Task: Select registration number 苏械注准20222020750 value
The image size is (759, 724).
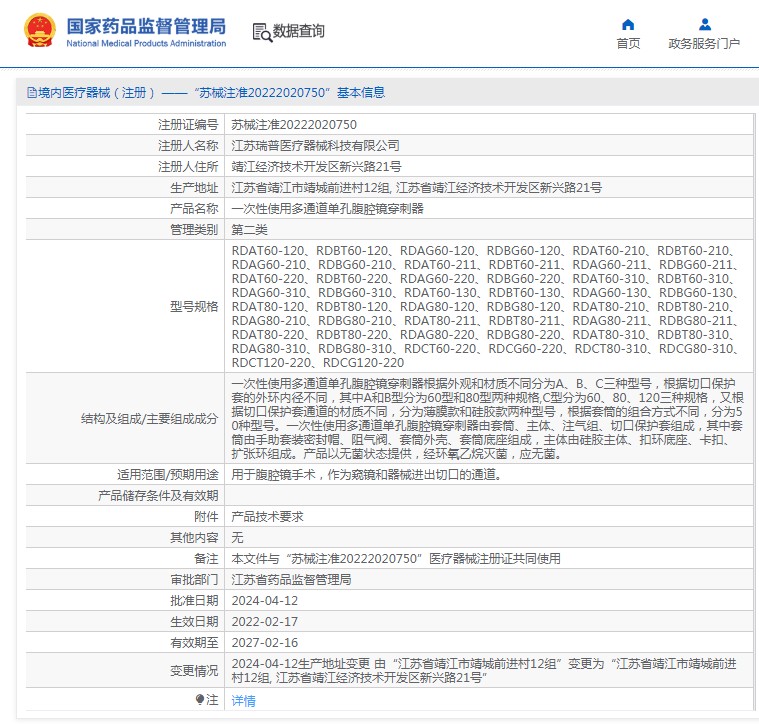Action: (294, 125)
